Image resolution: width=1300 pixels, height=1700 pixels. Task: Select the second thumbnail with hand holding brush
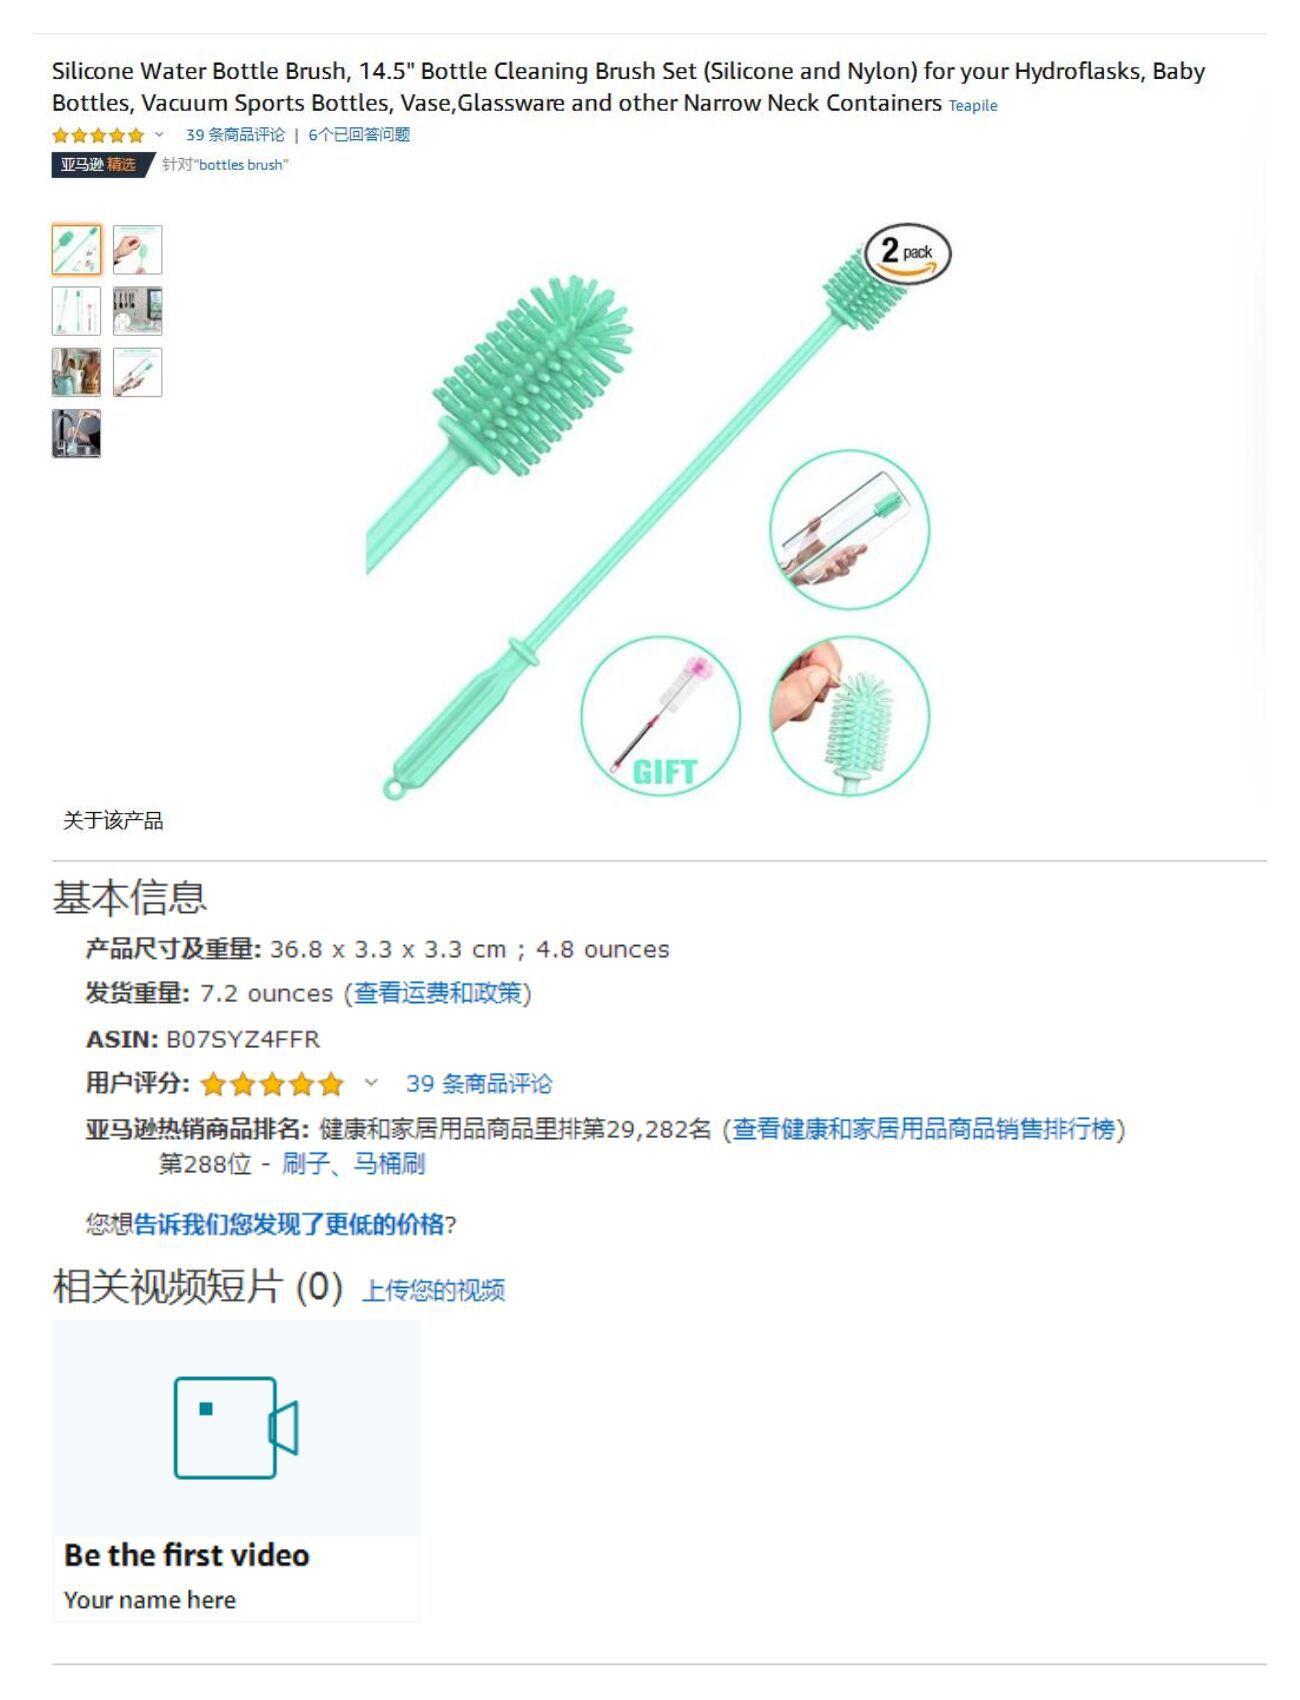[x=137, y=250]
